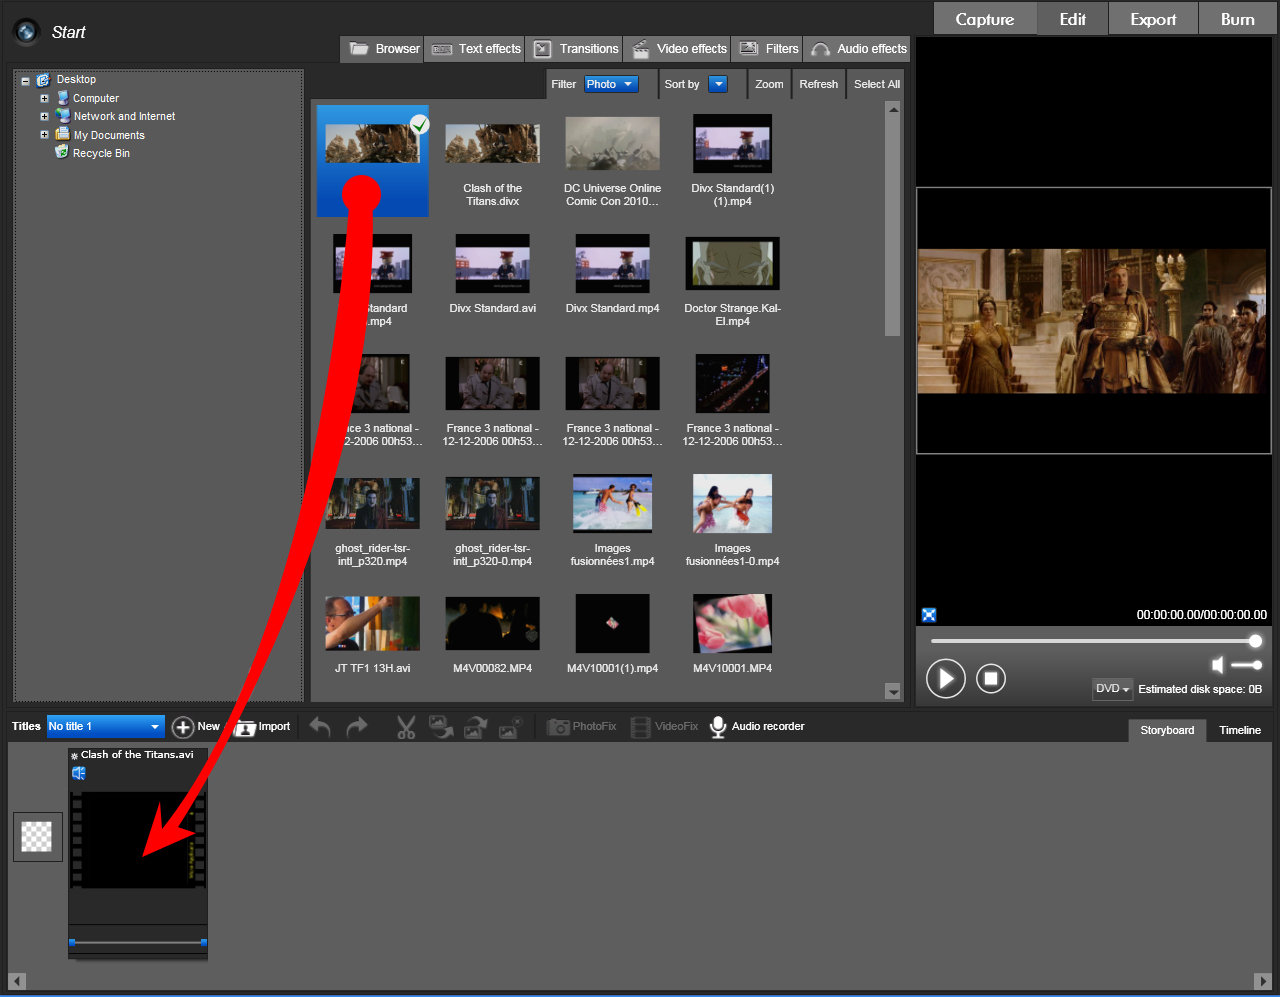Toggle the clip's audio speaker icon
This screenshot has width=1280, height=997.
(79, 773)
